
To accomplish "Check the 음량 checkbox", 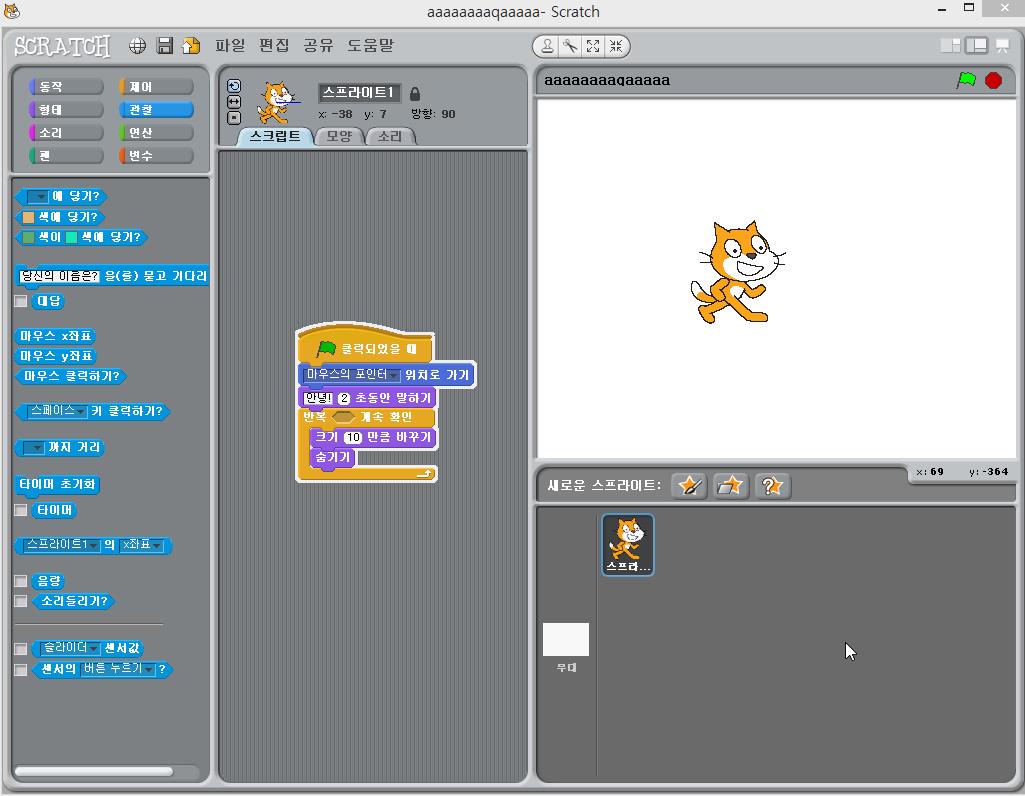I will tap(21, 581).
